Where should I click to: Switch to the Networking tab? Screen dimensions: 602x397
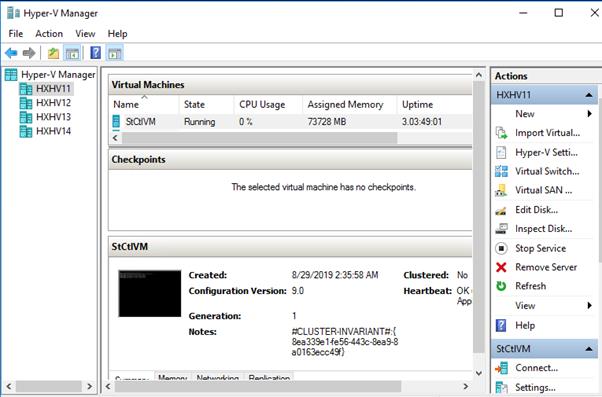pos(218,377)
